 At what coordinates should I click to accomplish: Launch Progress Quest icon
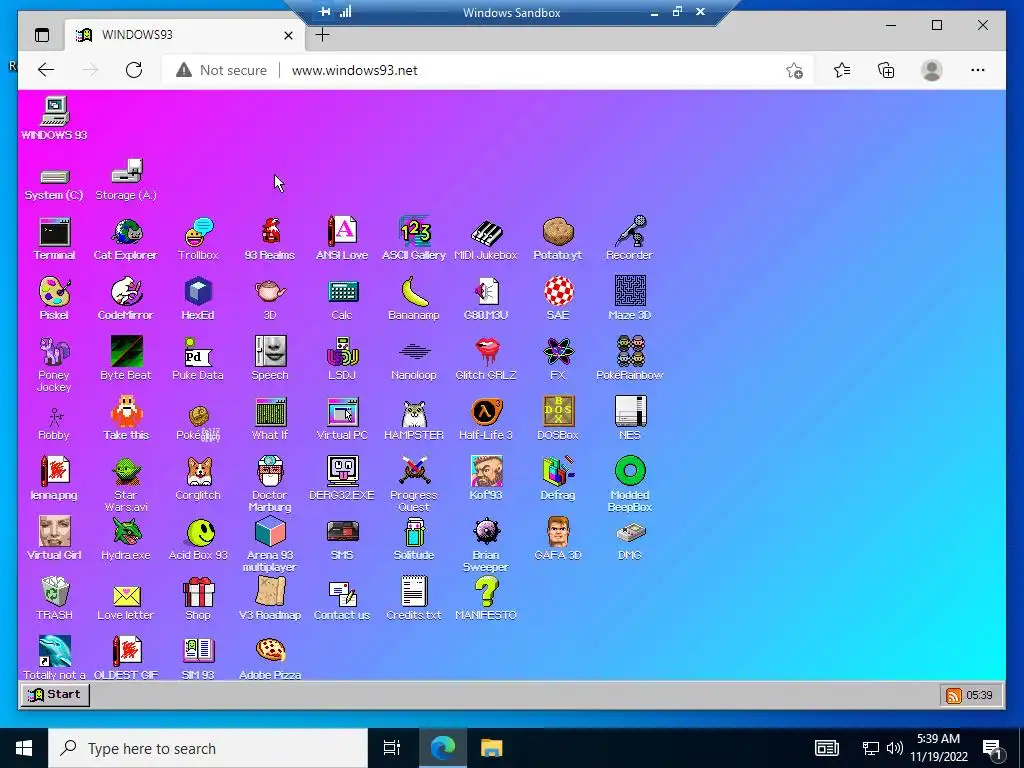pos(414,485)
